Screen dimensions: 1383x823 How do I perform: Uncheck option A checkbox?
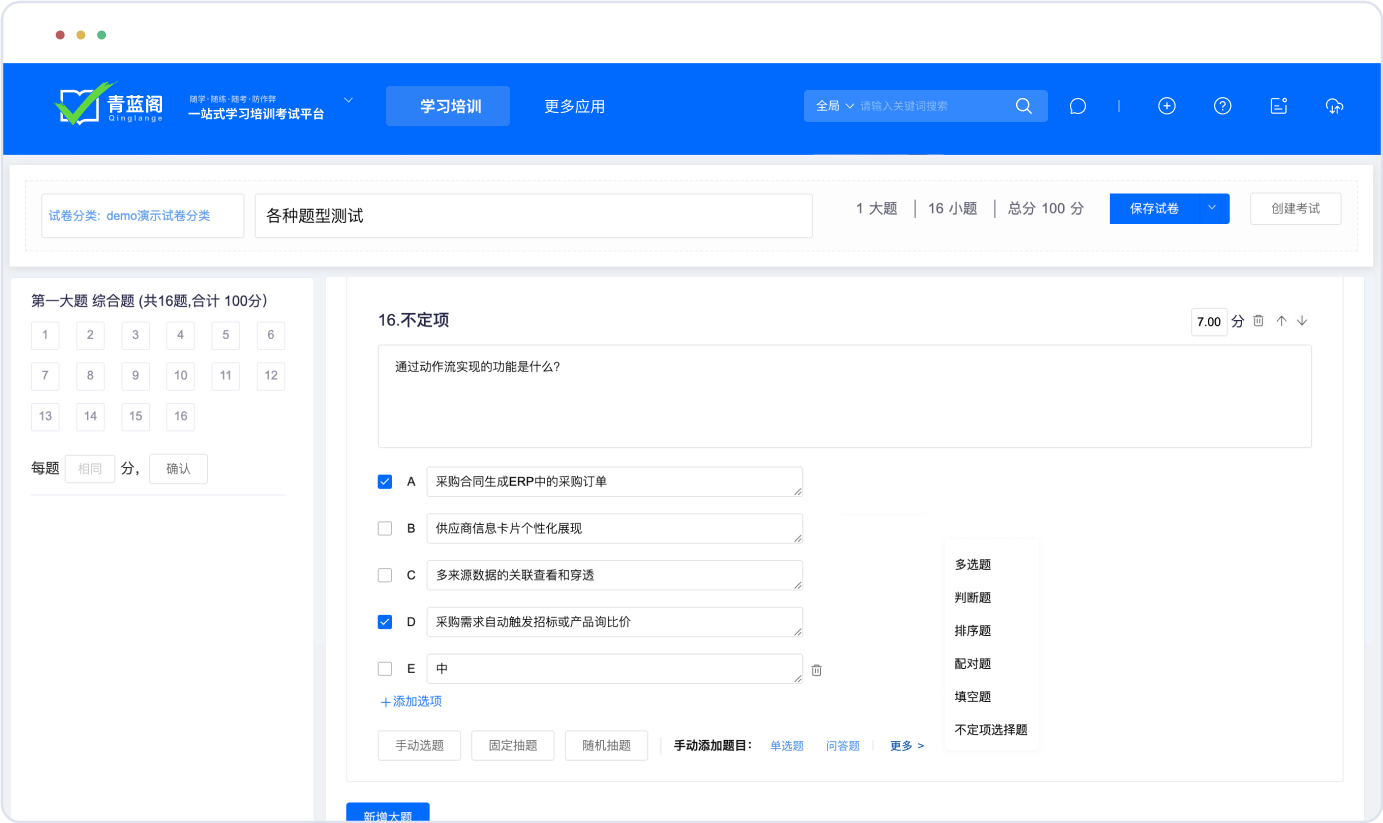pos(384,482)
